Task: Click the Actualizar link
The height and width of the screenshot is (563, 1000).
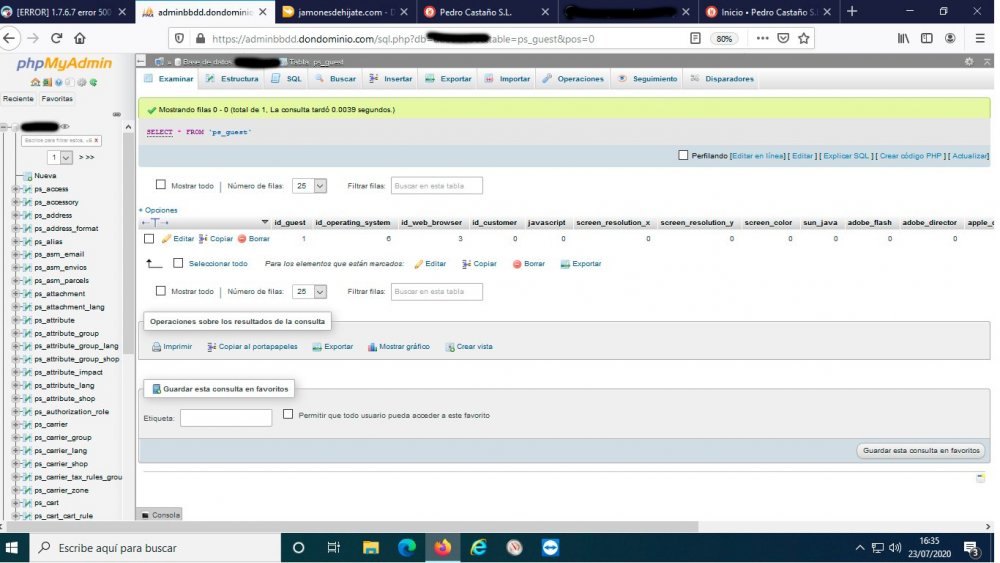Action: click(969, 156)
